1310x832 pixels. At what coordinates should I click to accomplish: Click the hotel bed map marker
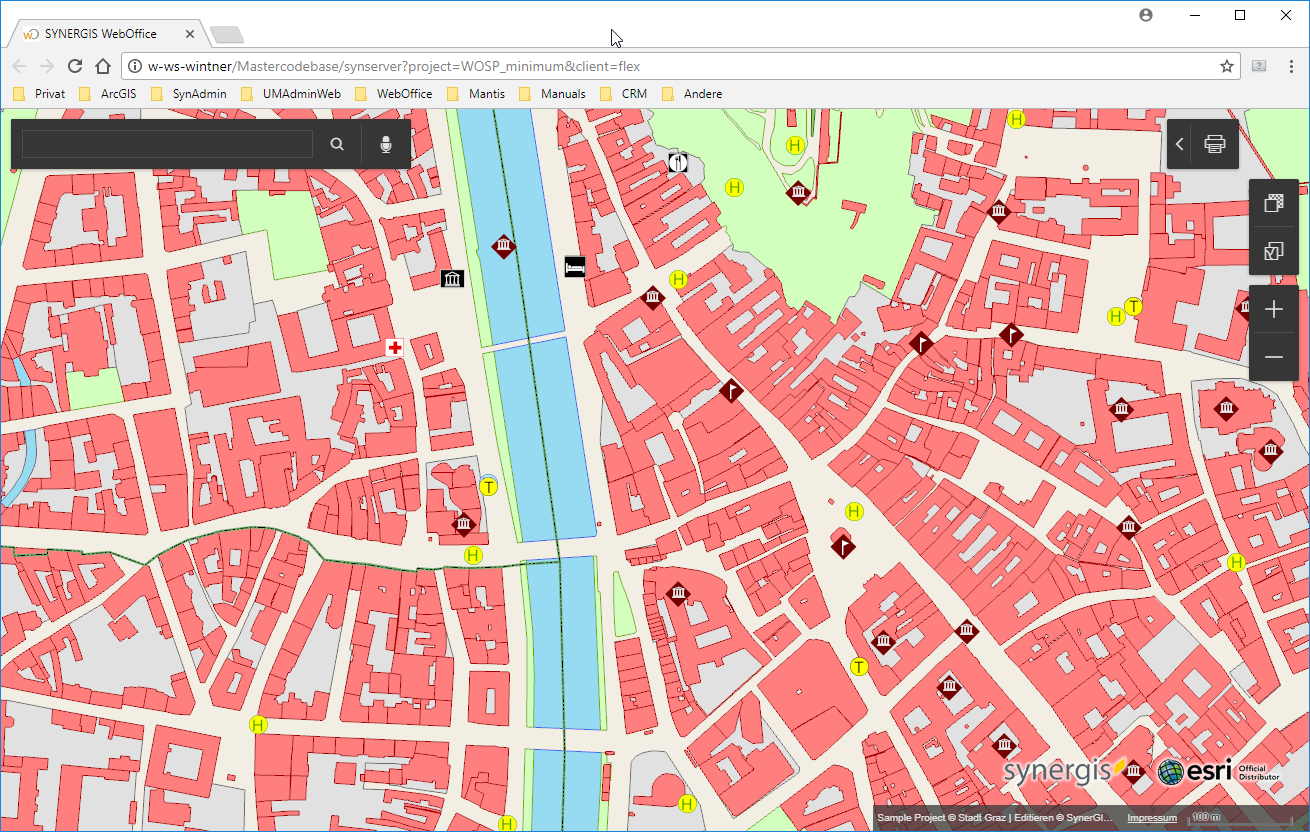point(574,266)
